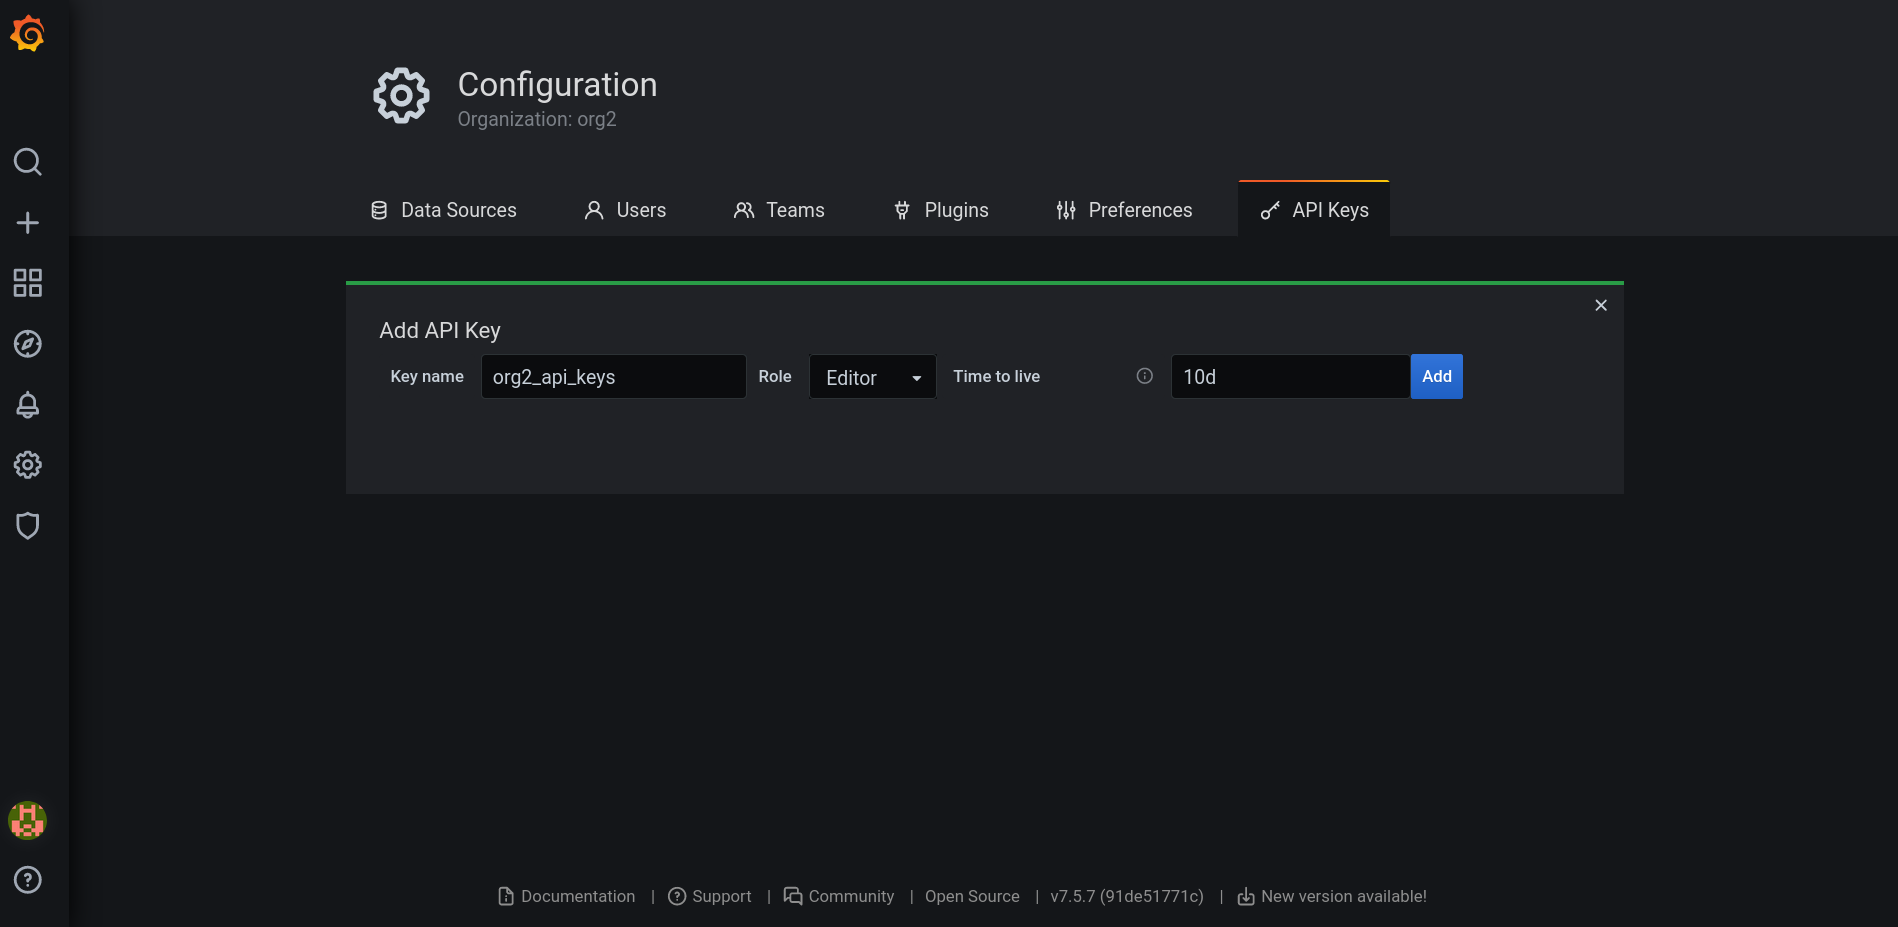The image size is (1898, 927).
Task: Switch to the Users tab
Action: 624,210
